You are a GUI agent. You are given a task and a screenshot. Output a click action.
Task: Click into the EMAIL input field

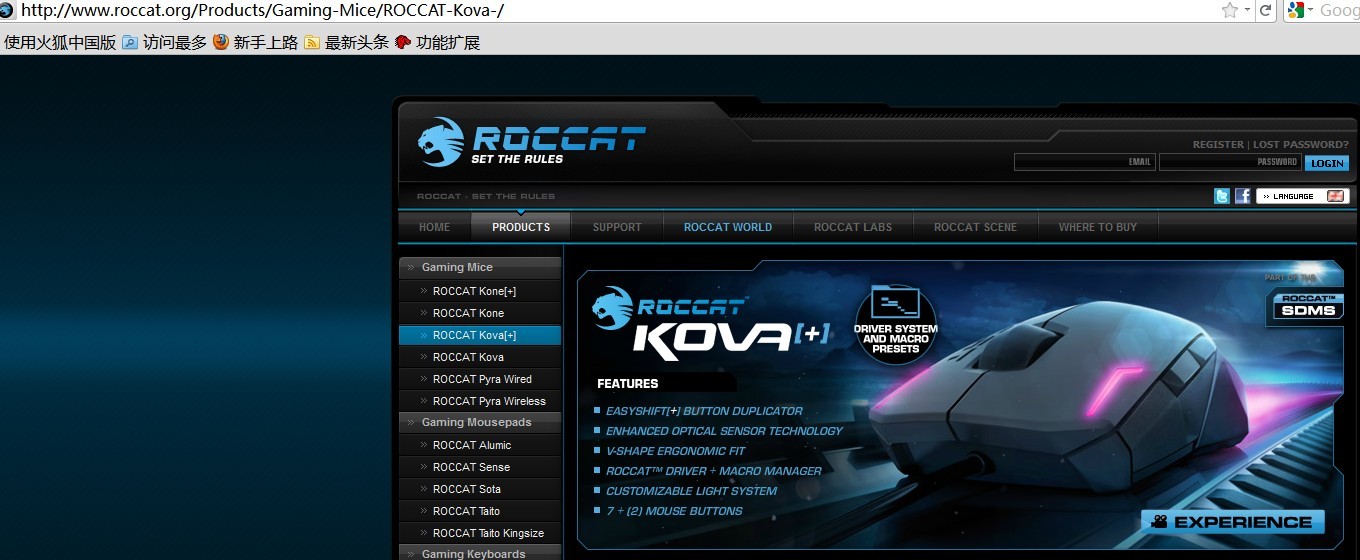point(1085,162)
